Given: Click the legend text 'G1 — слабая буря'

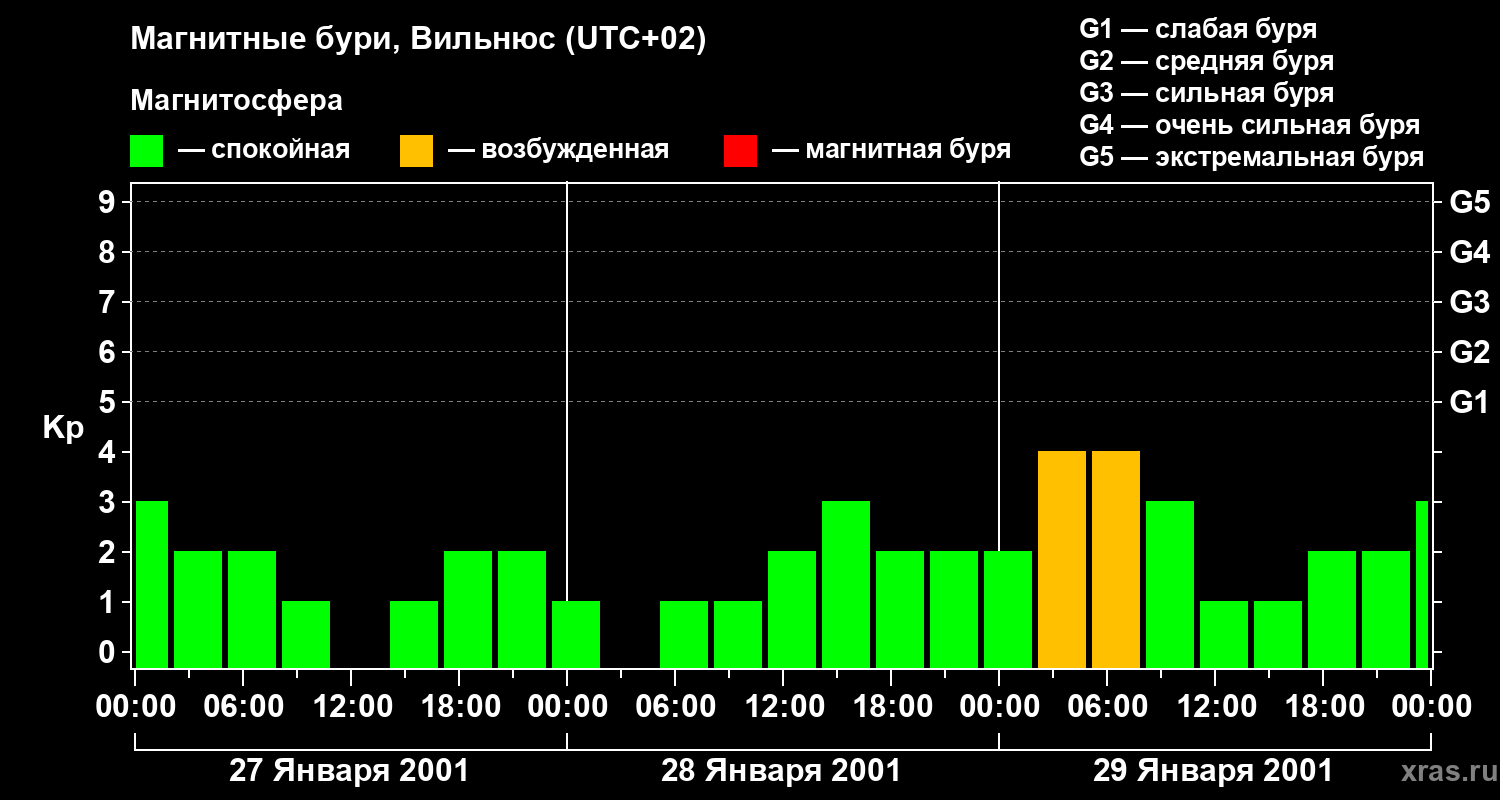Looking at the screenshot, I should click(x=1198, y=29).
